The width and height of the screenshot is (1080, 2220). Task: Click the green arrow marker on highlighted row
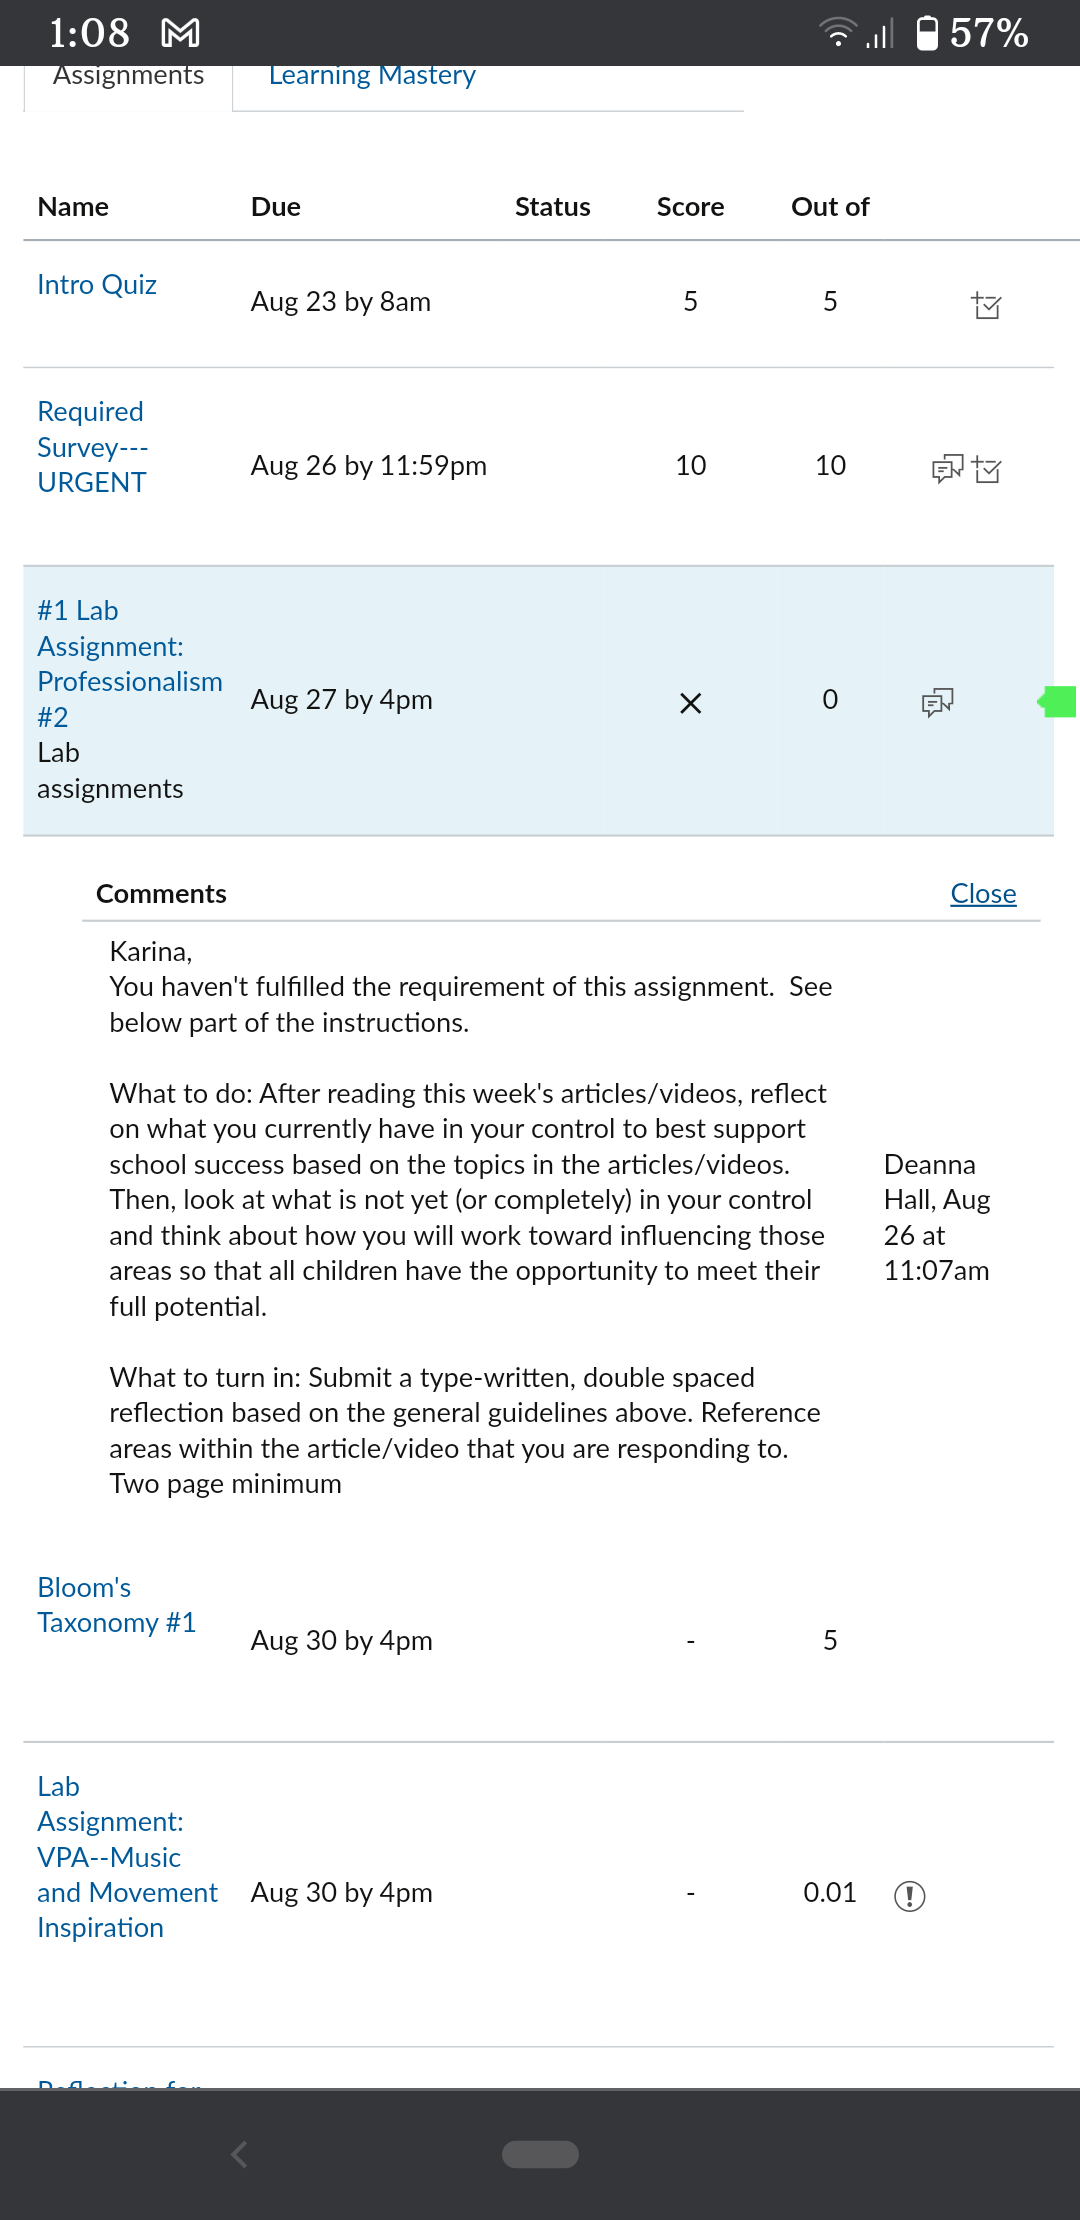(x=1057, y=702)
